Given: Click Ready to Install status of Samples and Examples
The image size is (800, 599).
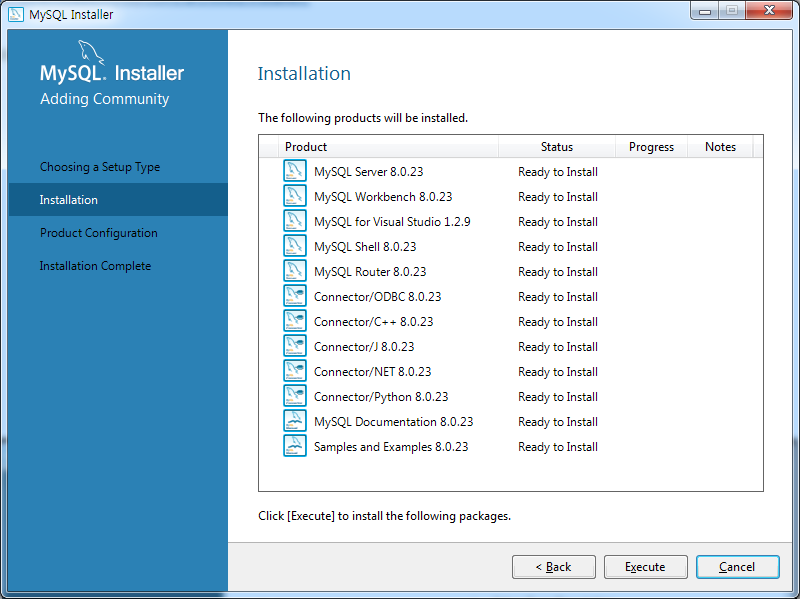Looking at the screenshot, I should point(558,447).
